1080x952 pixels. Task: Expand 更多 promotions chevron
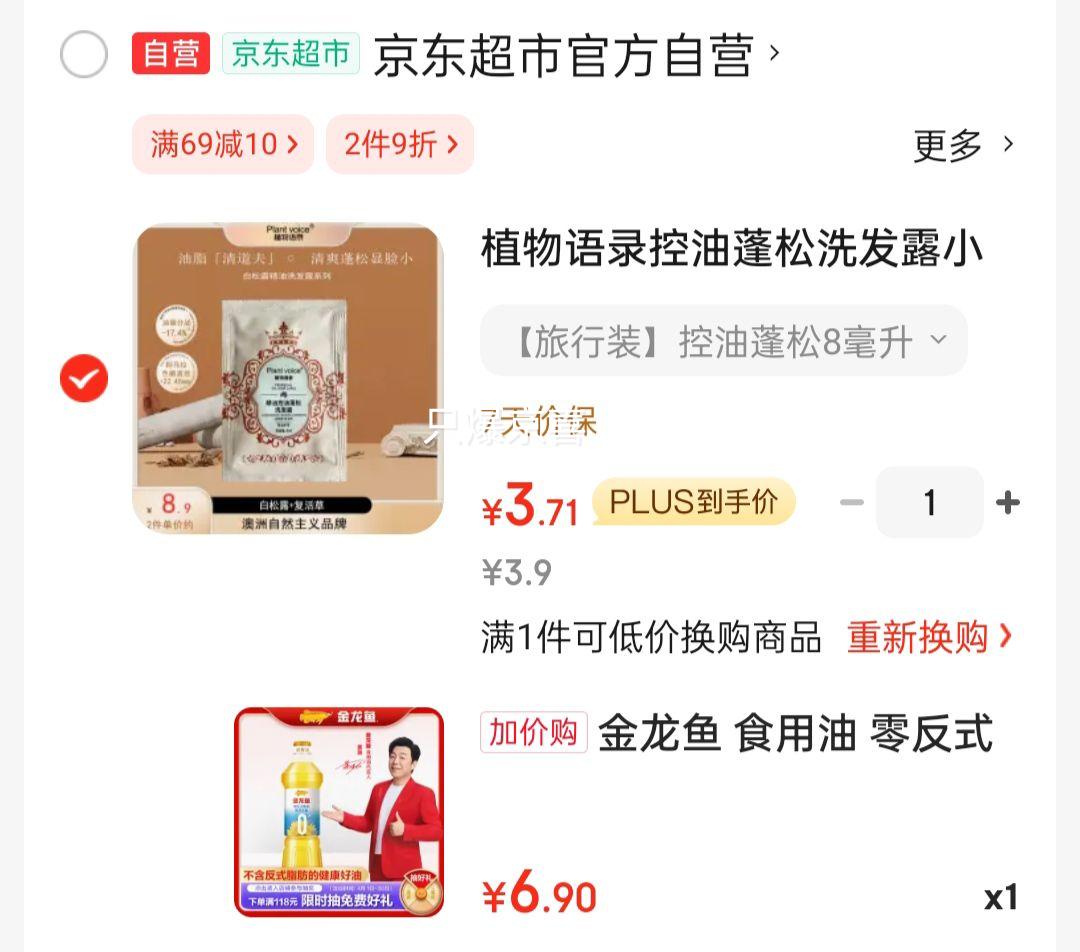[x=964, y=145]
